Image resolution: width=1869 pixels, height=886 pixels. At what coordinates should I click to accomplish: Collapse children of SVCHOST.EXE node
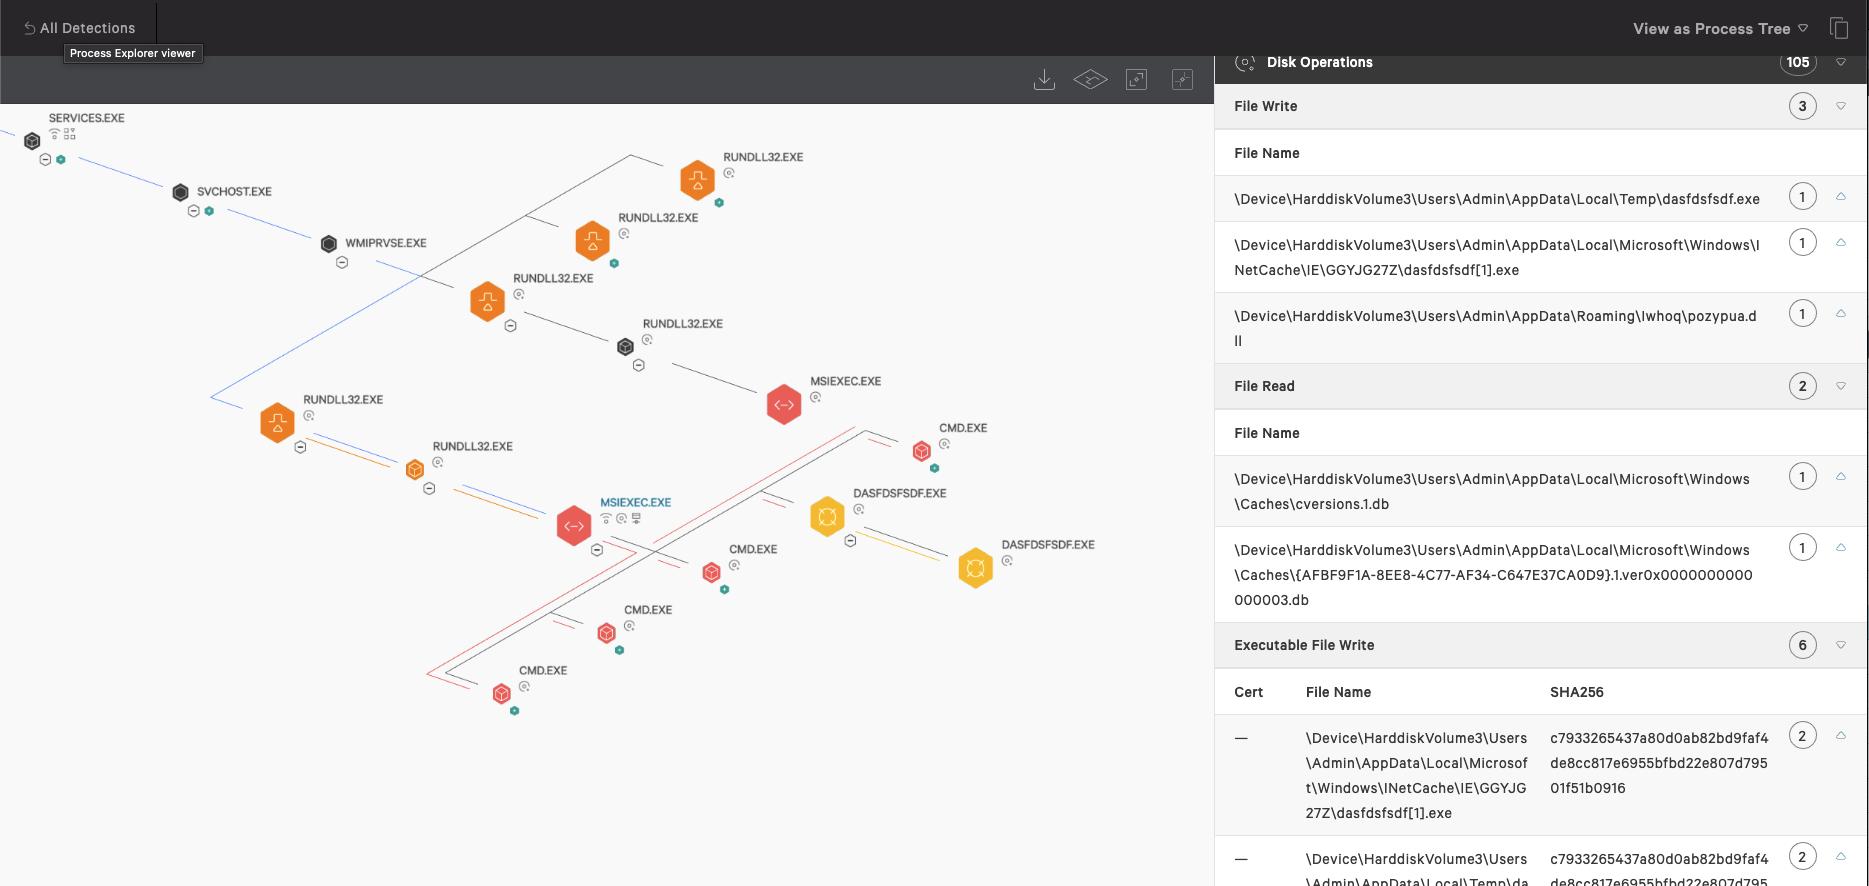pyautogui.click(x=194, y=211)
